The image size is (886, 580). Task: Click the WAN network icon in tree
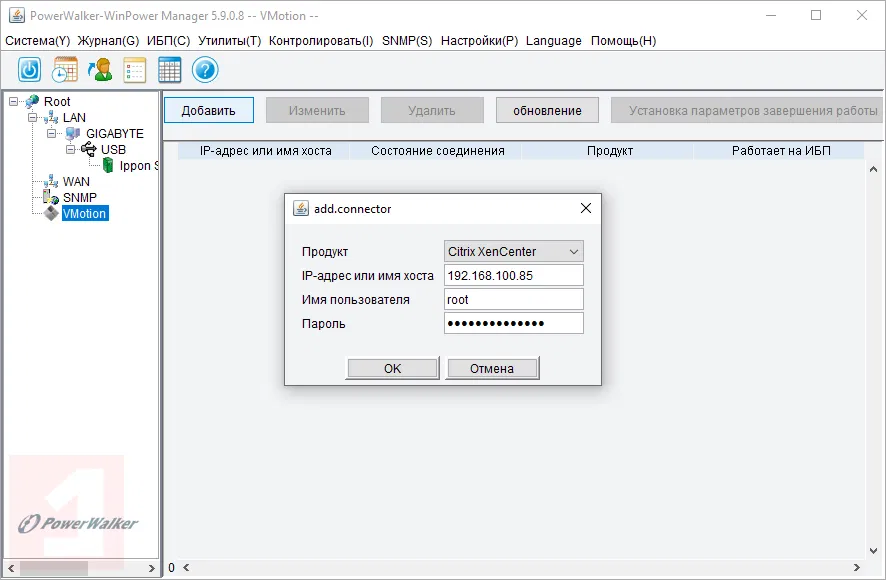point(51,181)
